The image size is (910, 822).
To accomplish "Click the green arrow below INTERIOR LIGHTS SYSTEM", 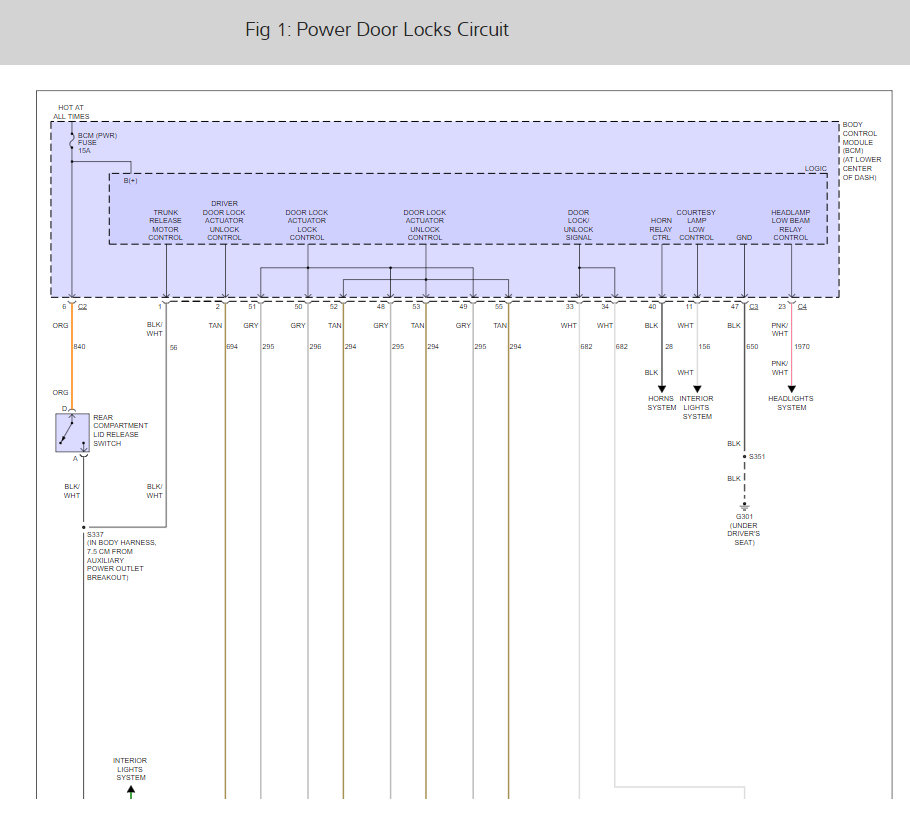I will 130,791.
